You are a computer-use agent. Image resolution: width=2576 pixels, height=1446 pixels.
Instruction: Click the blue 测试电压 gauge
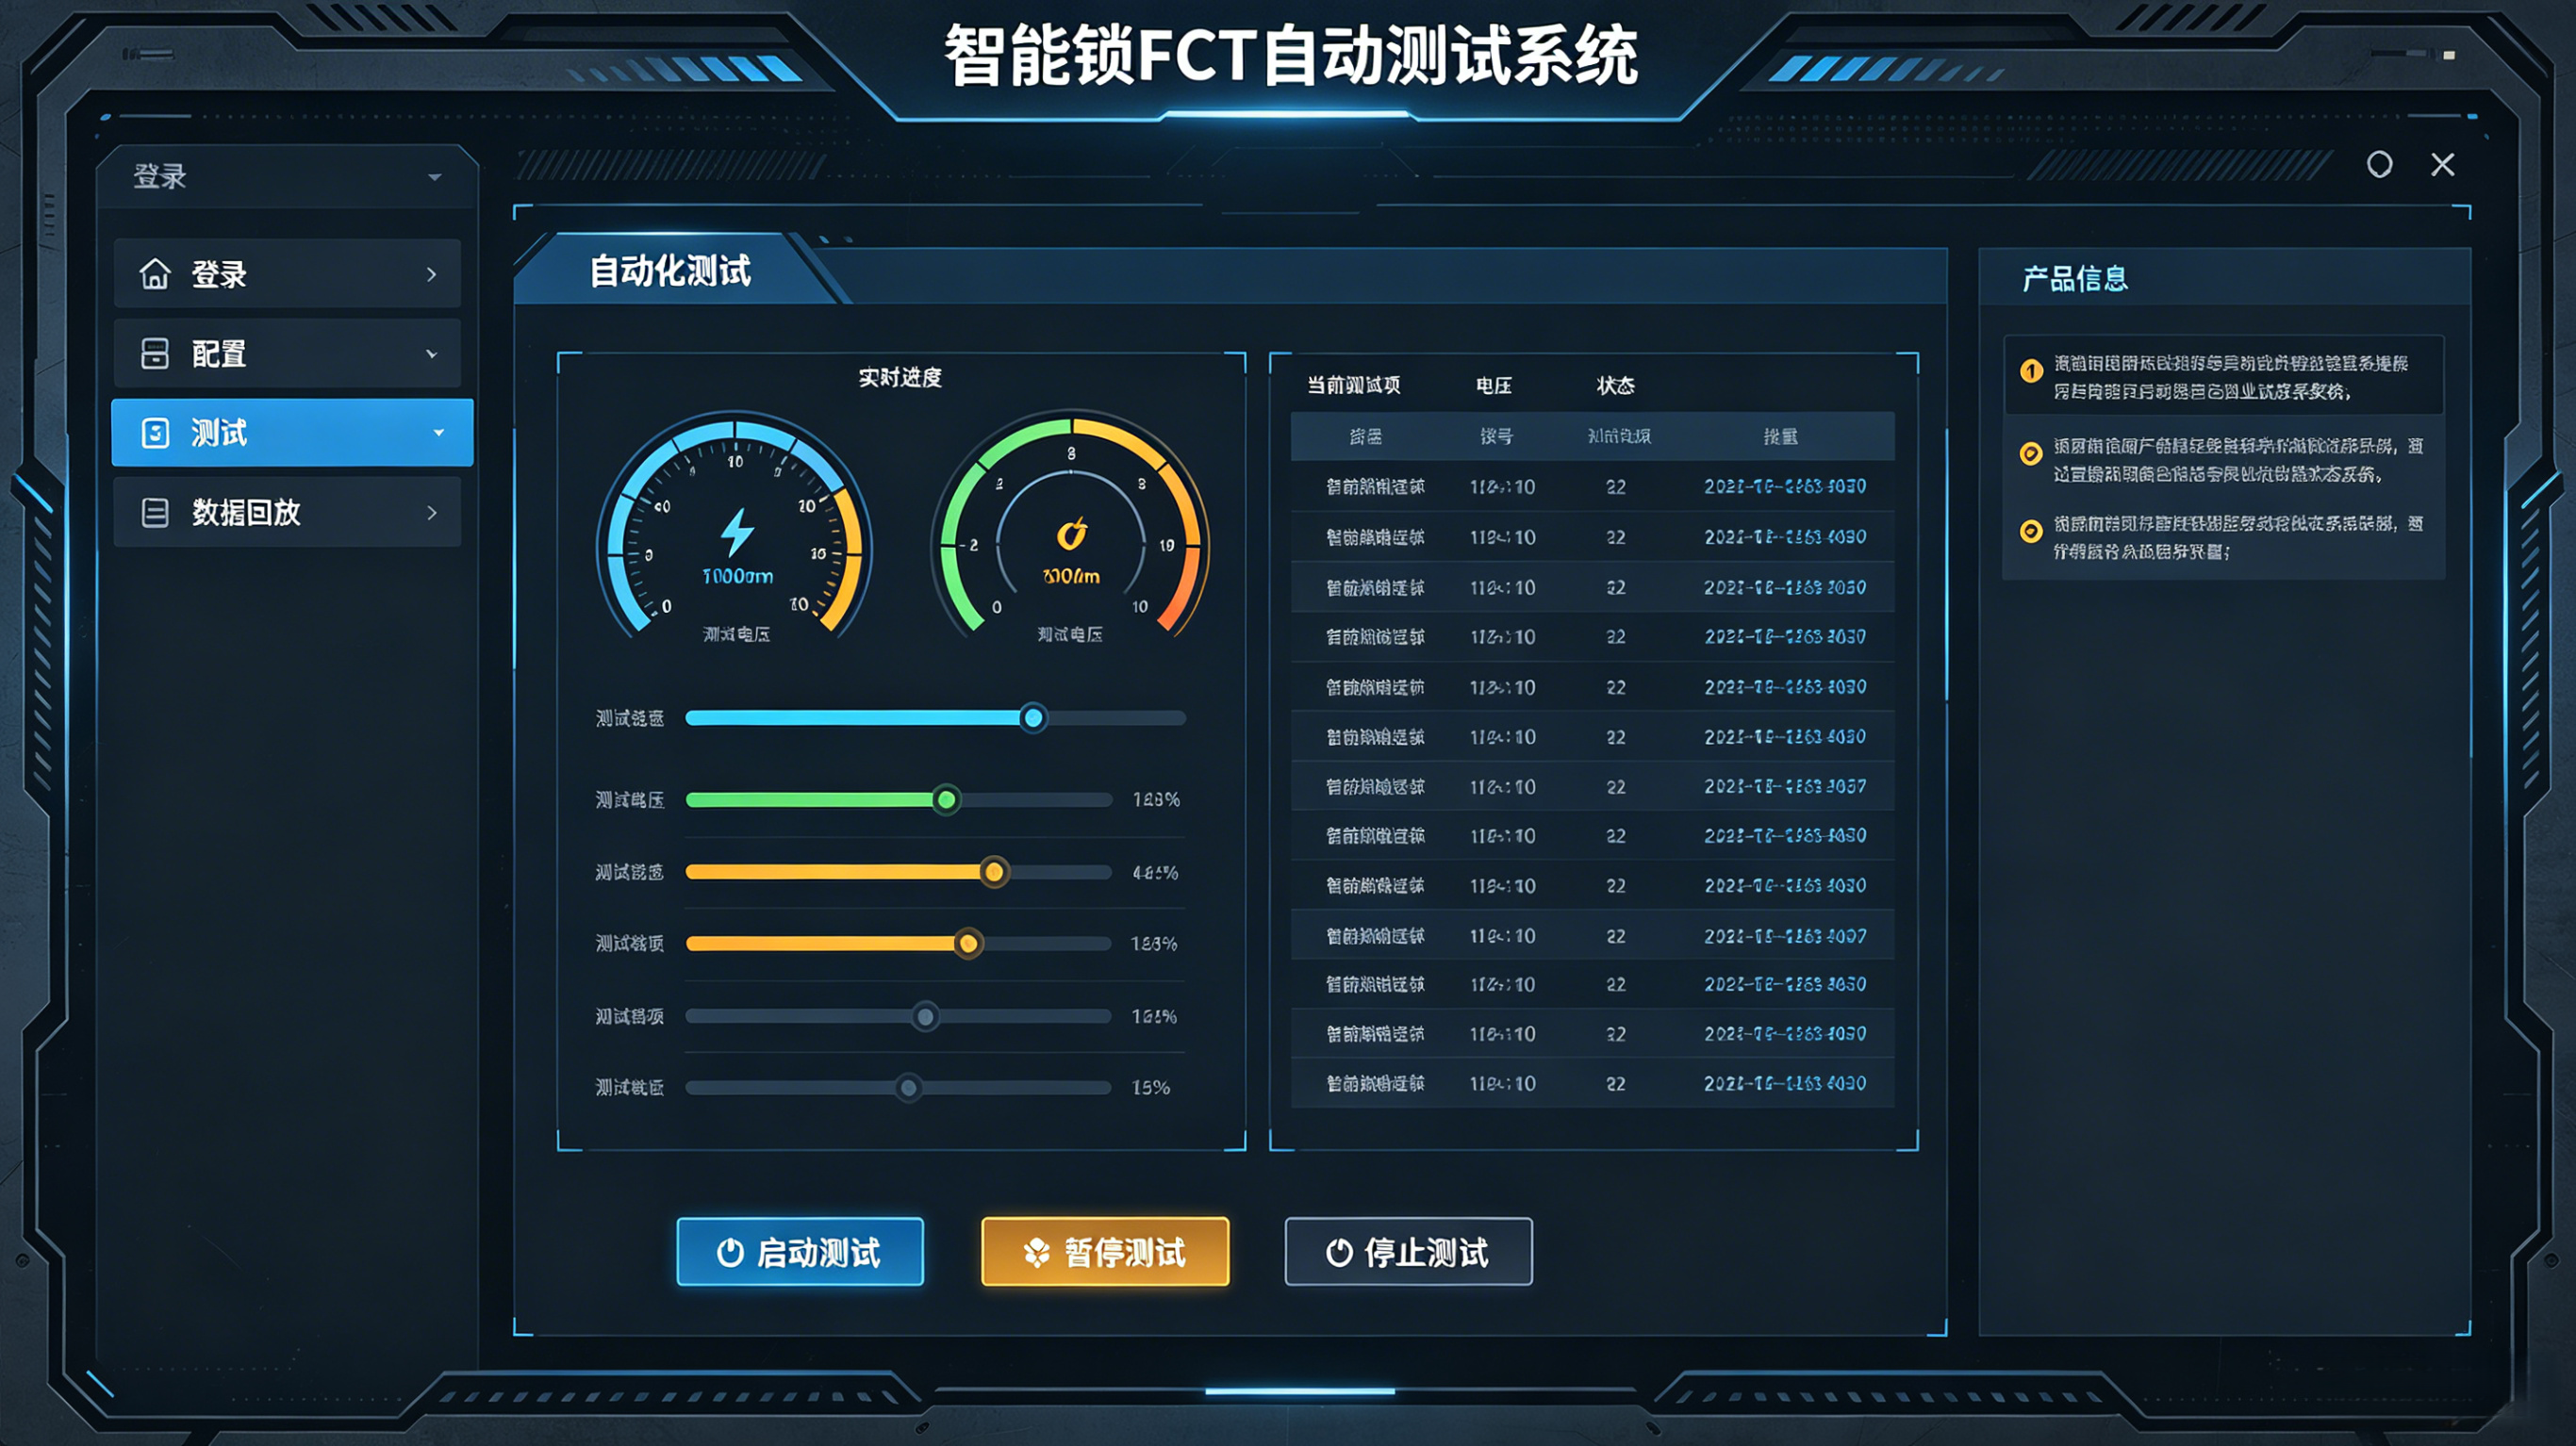point(735,527)
